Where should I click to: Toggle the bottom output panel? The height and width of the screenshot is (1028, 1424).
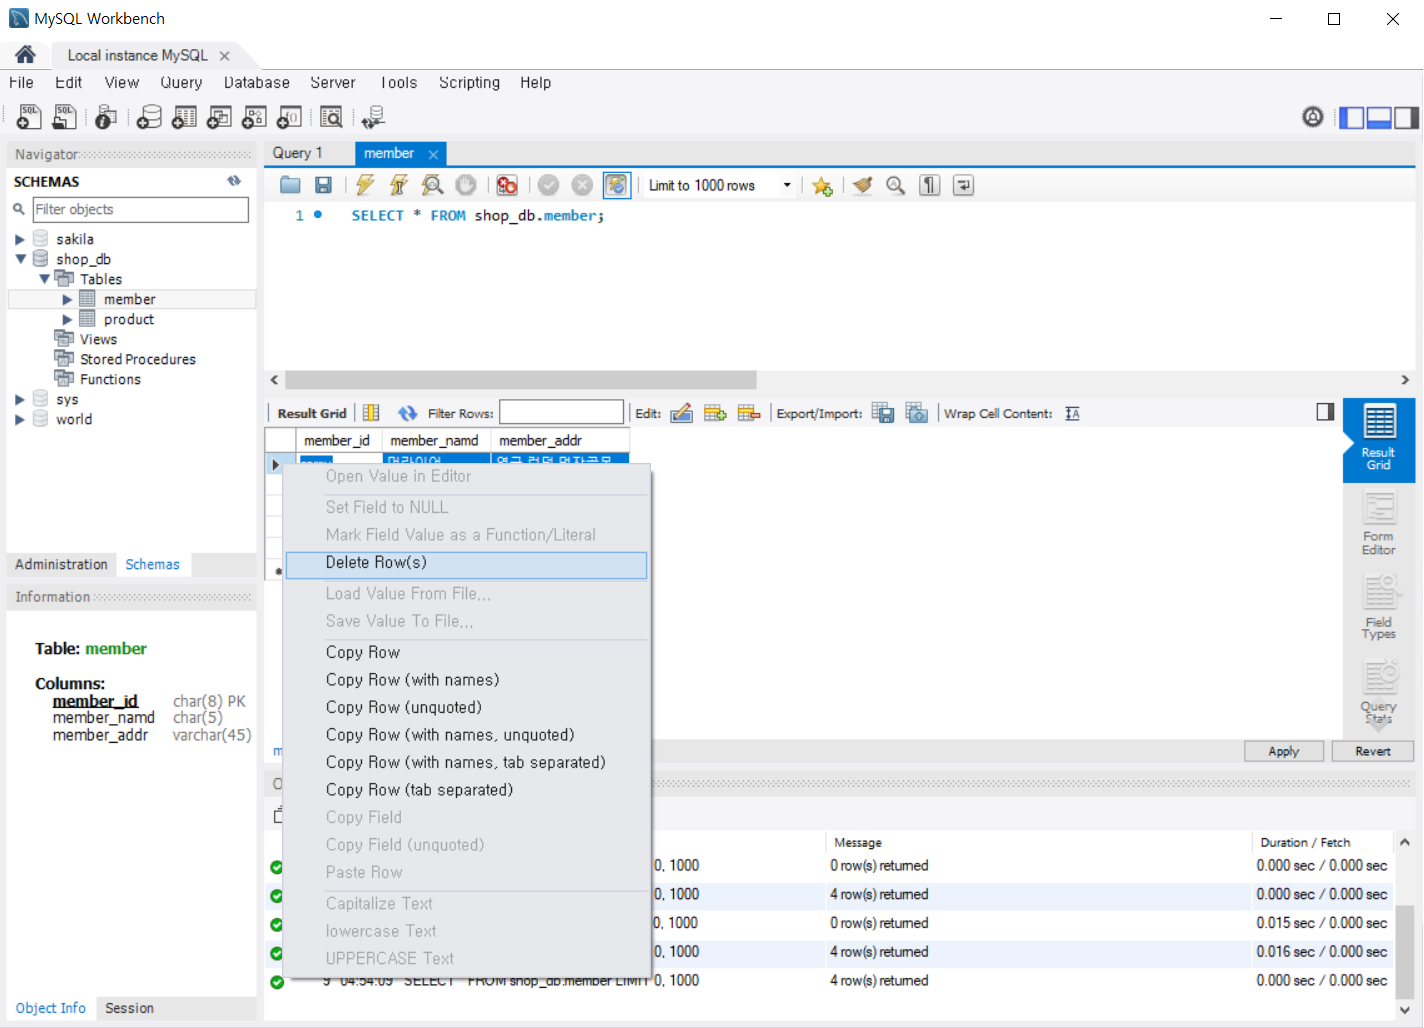click(x=1379, y=118)
